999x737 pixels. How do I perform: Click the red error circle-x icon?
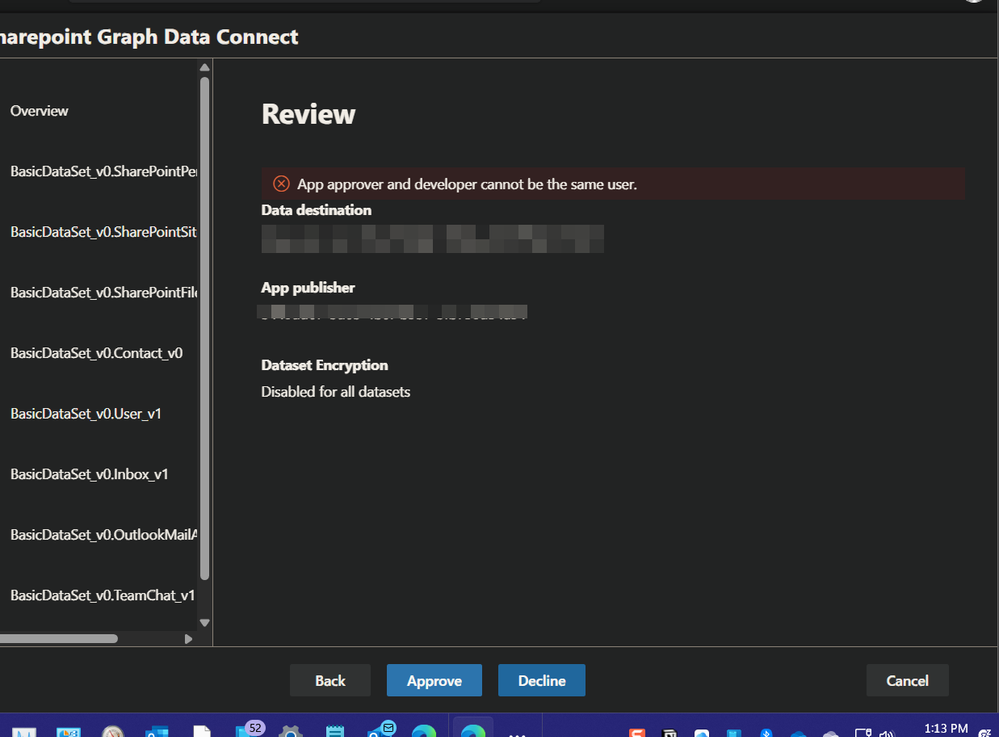(281, 184)
